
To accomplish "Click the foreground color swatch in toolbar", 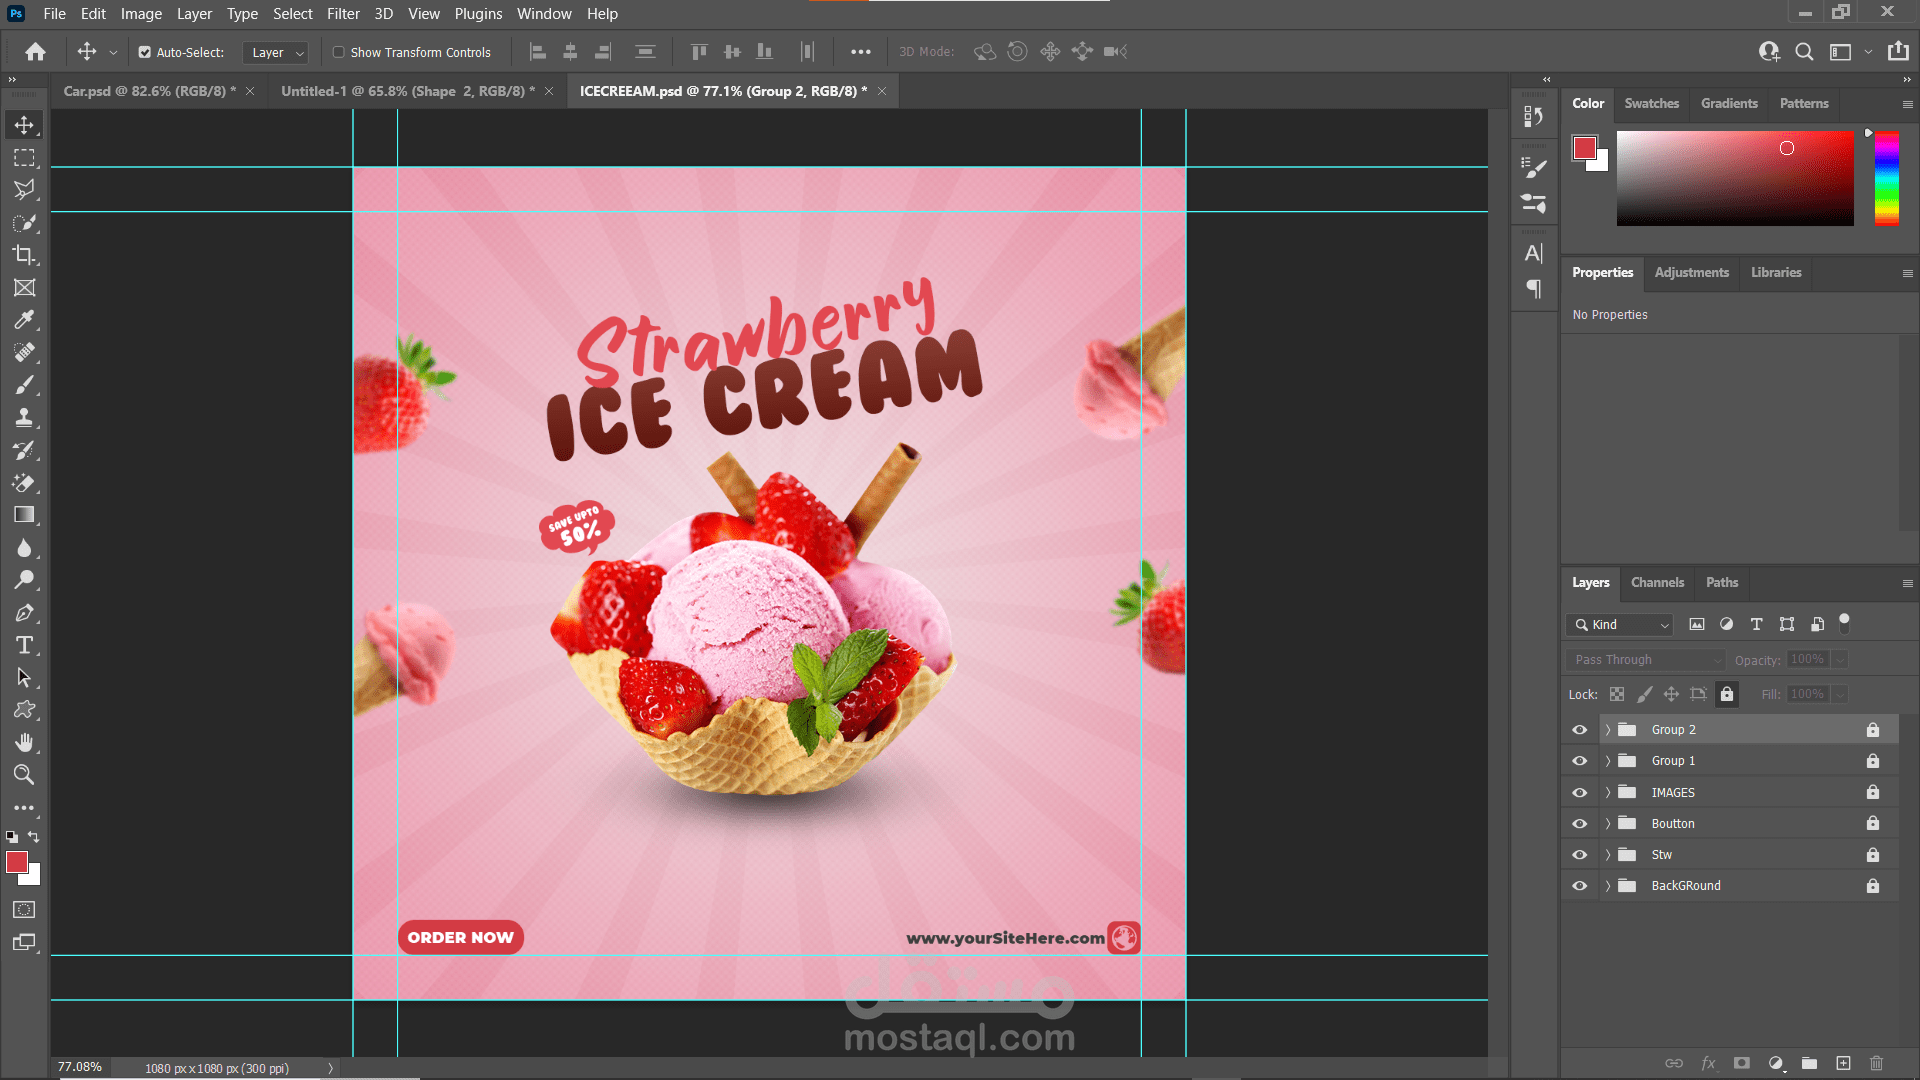I will point(17,862).
